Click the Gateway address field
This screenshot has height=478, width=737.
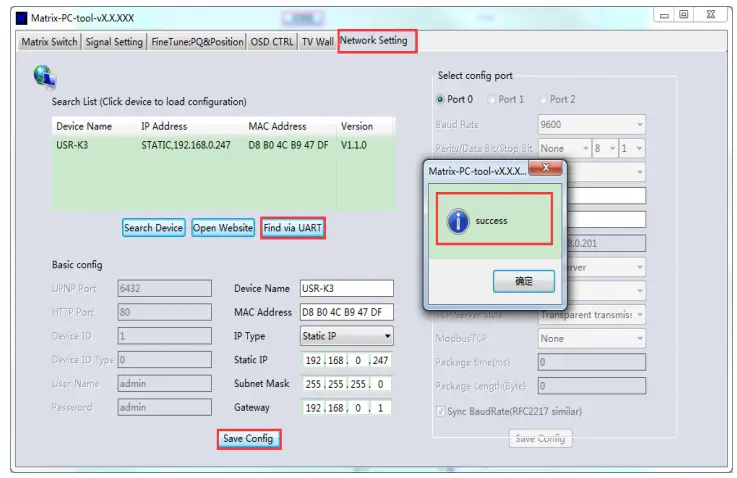(347, 407)
